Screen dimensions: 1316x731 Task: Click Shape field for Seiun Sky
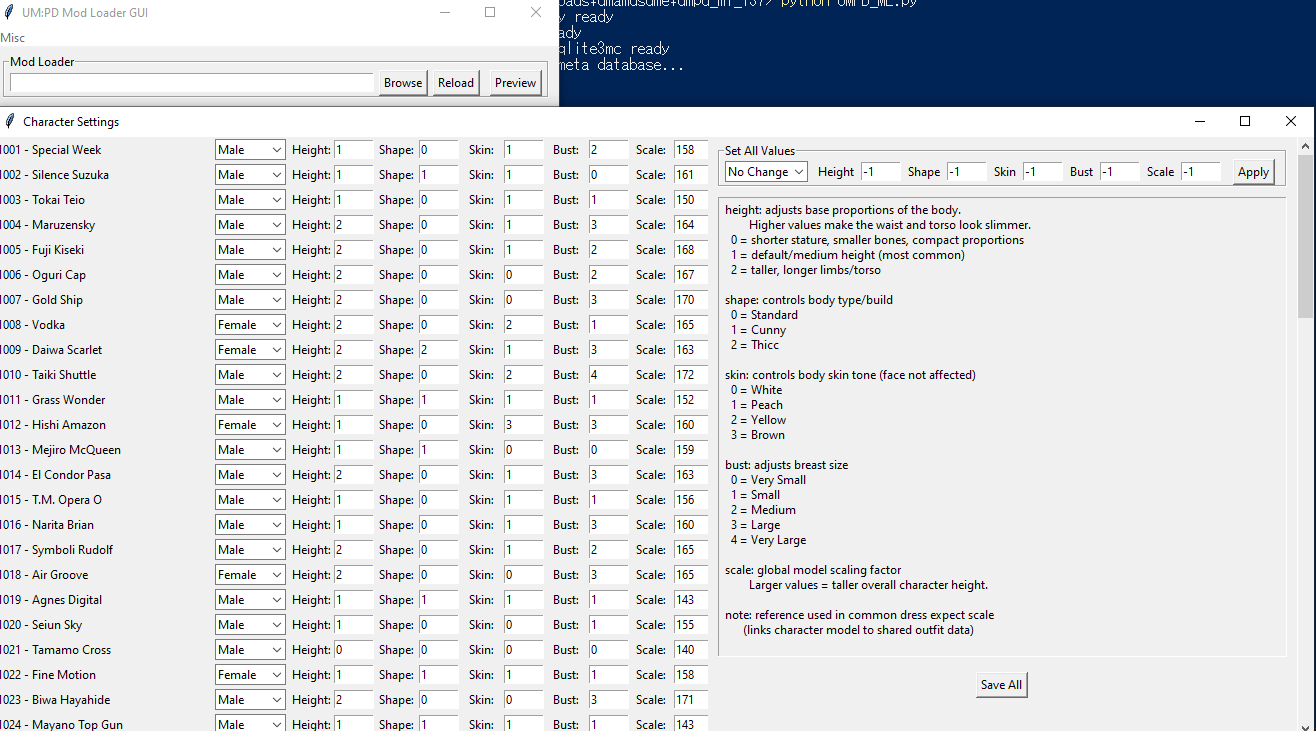click(438, 625)
